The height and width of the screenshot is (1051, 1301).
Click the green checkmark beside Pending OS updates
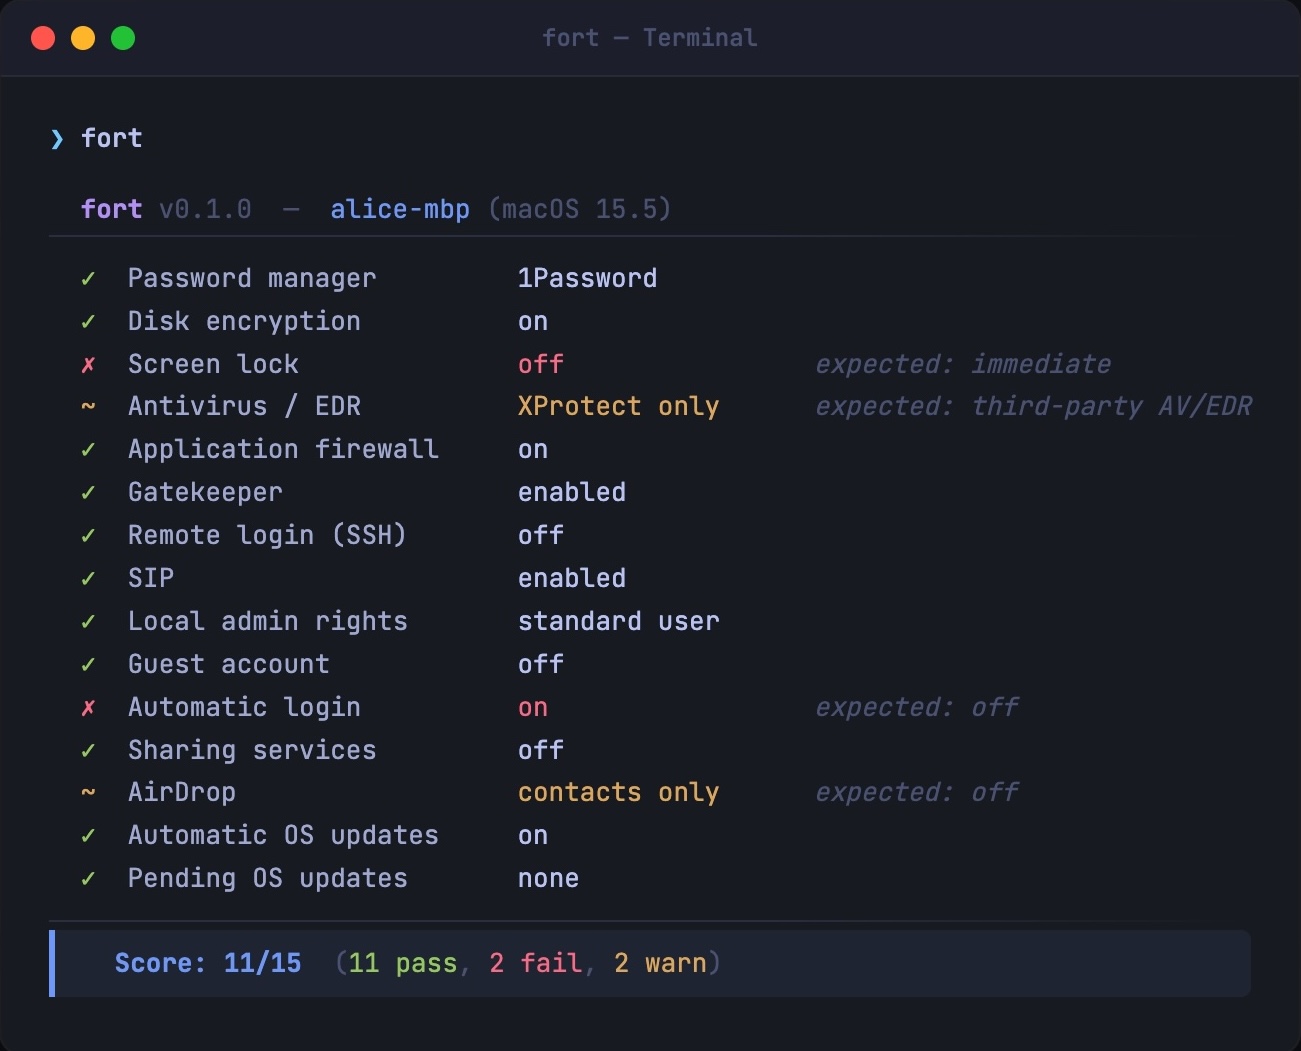coord(88,879)
